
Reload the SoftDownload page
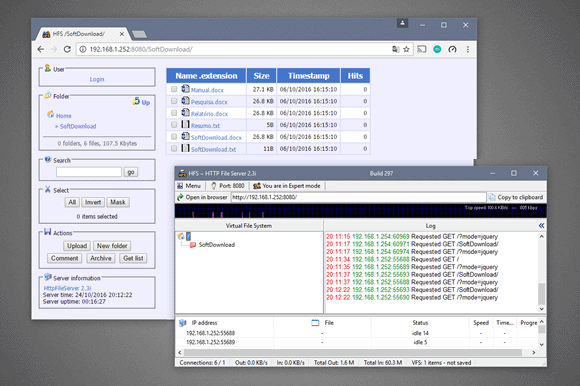tap(67, 49)
